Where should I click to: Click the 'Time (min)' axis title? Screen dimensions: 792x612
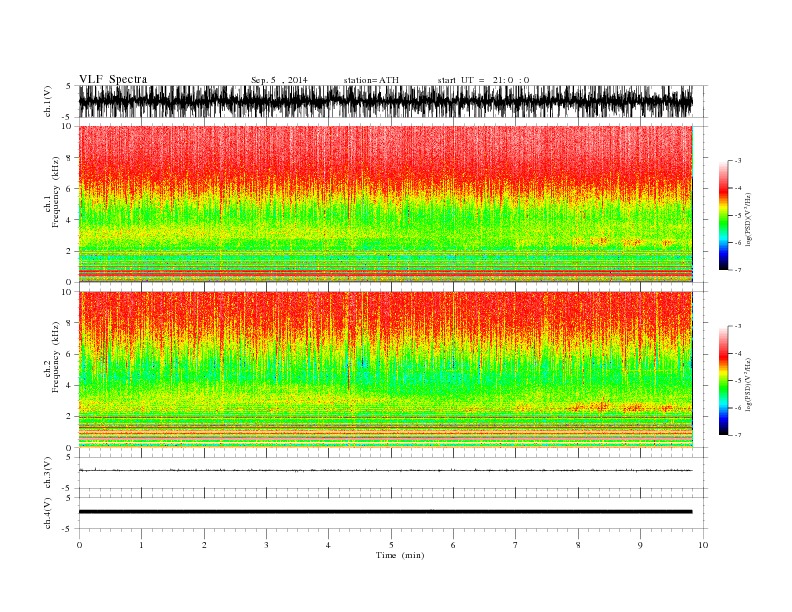tap(400, 555)
